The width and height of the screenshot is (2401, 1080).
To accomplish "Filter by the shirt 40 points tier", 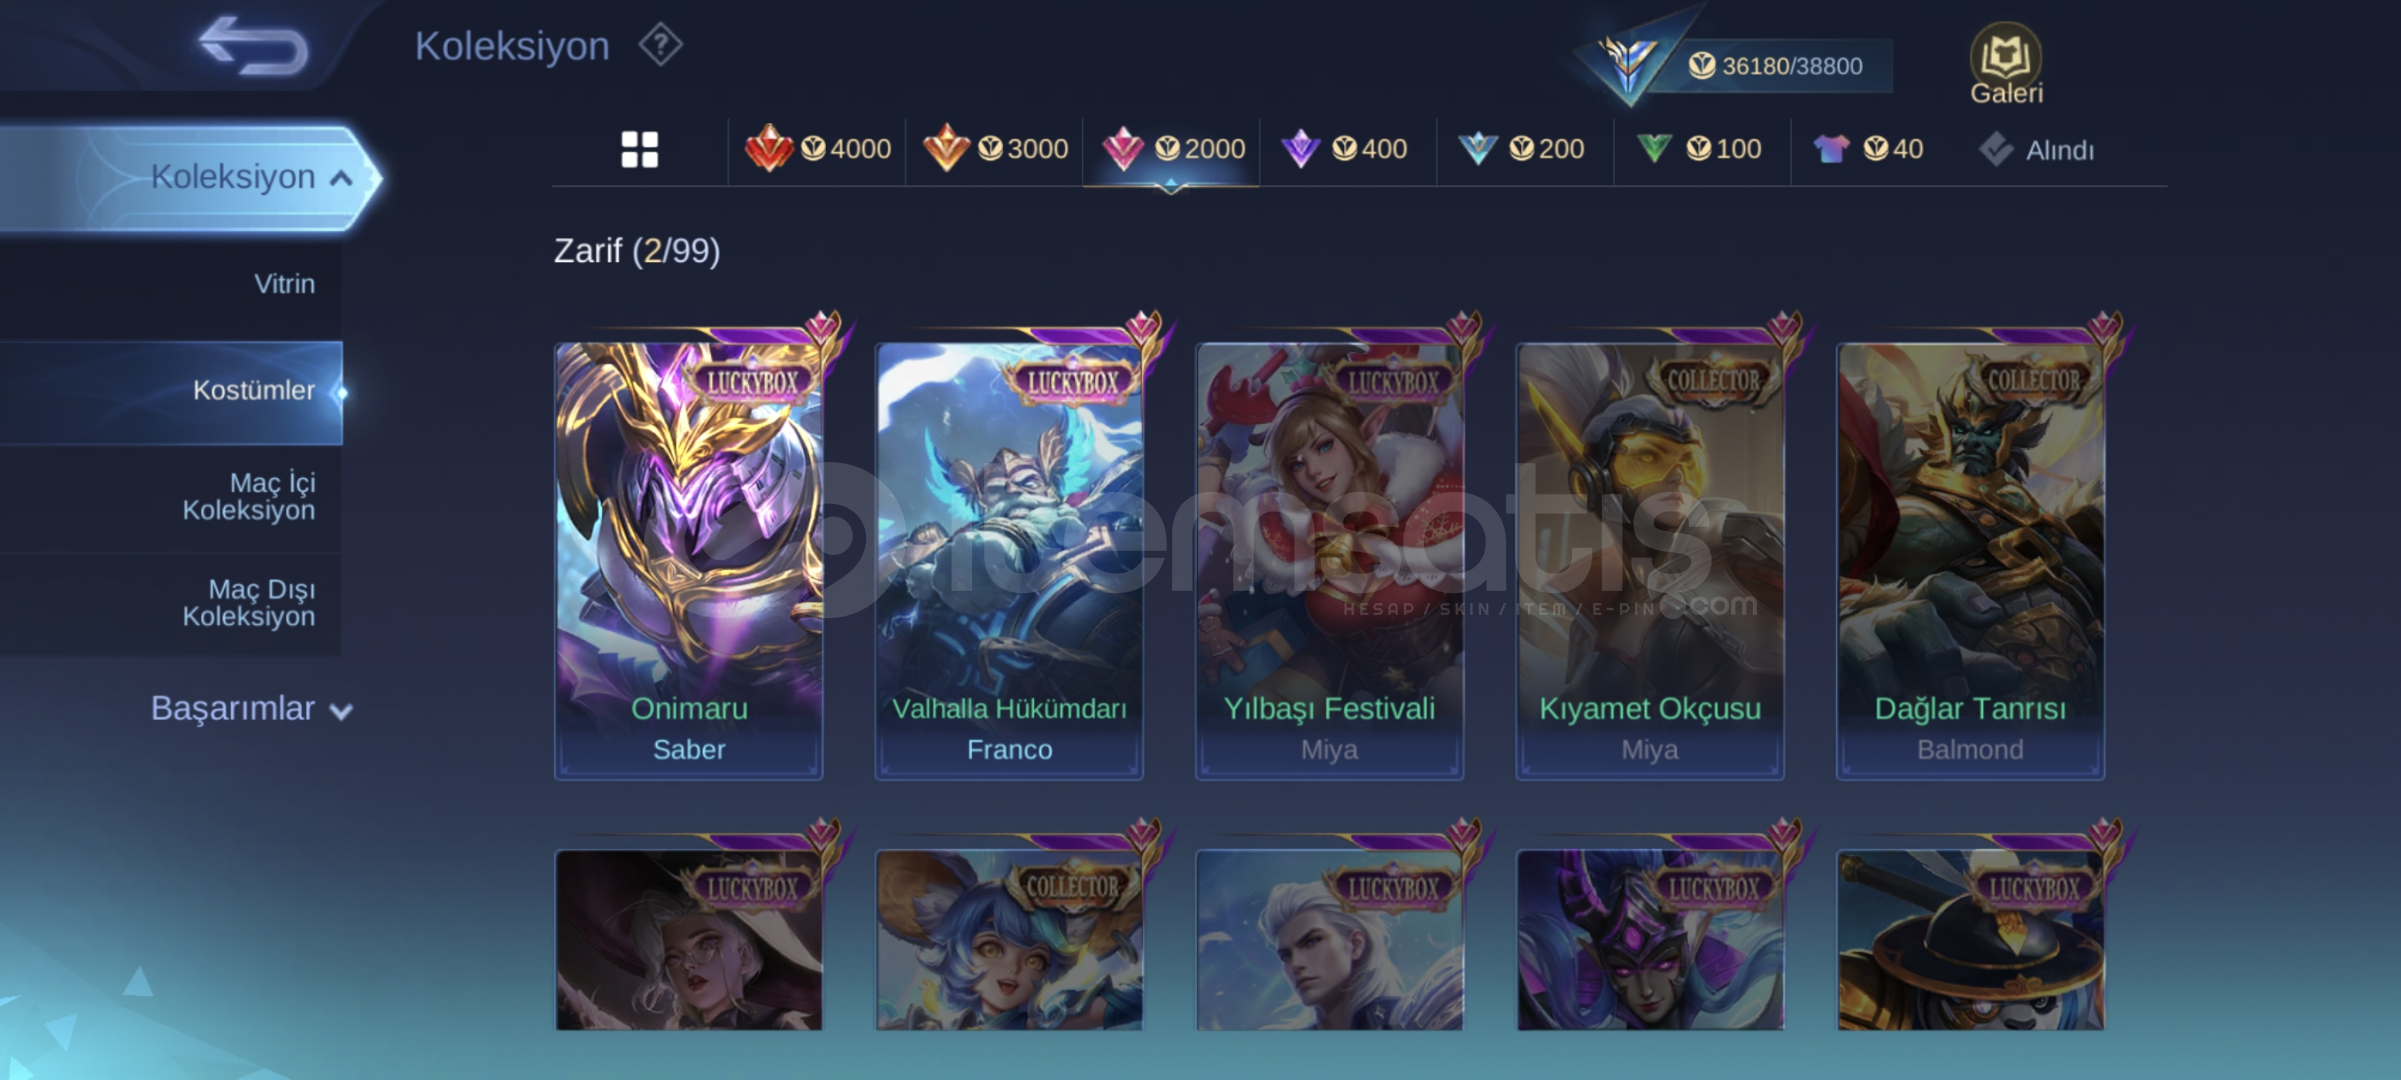I will [1868, 149].
